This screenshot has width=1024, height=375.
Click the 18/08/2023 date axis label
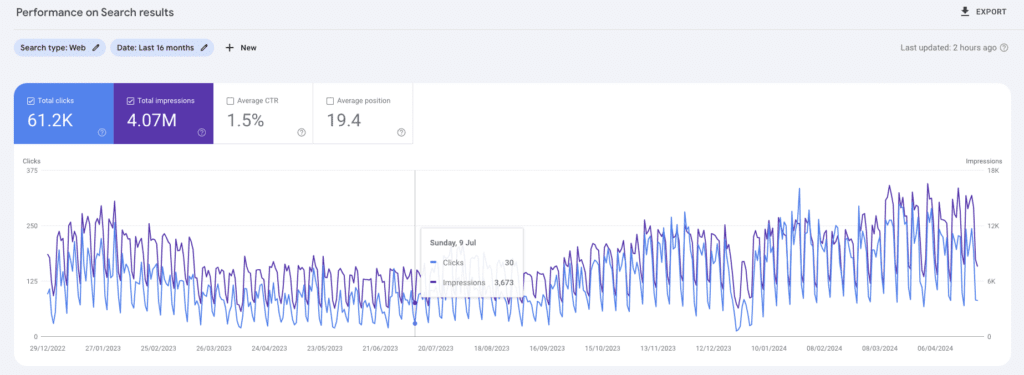tap(491, 349)
